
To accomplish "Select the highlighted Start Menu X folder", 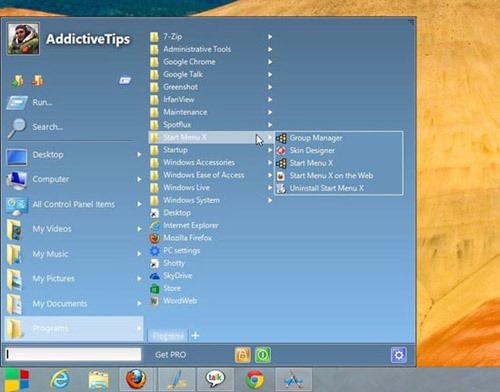I will click(211, 137).
